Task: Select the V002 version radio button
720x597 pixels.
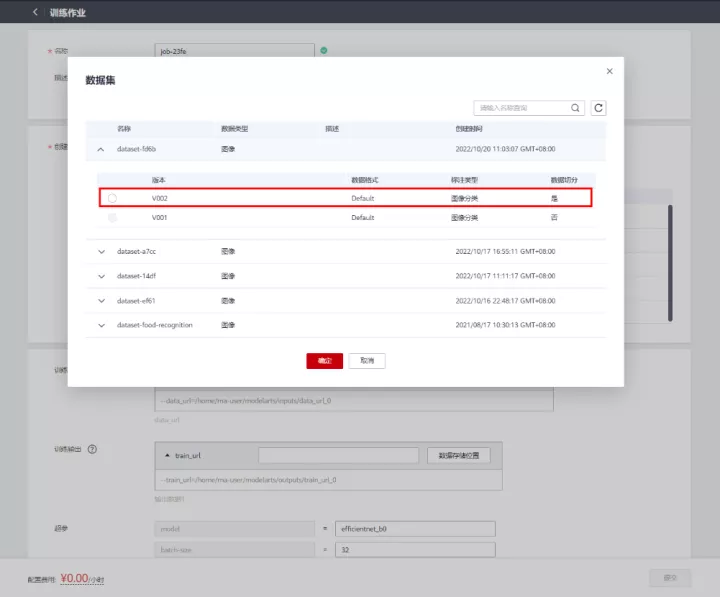Action: pyautogui.click(x=112, y=198)
